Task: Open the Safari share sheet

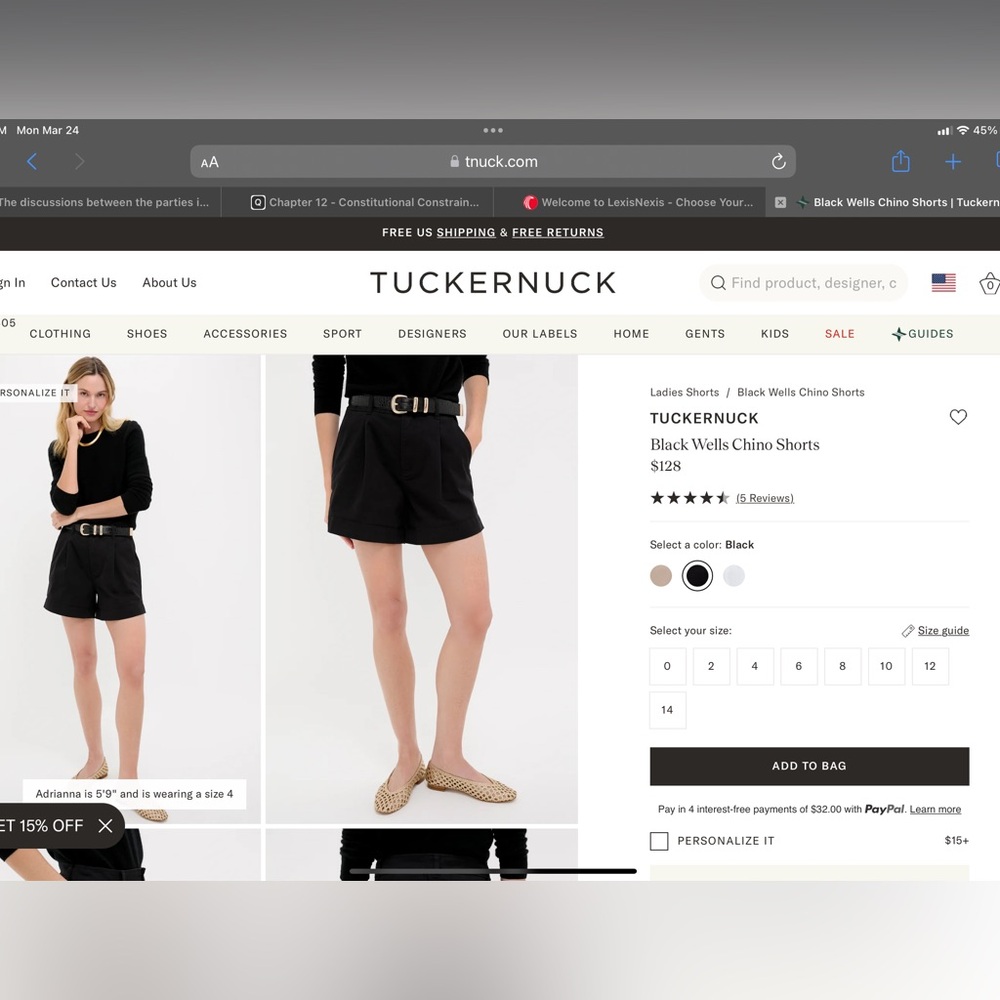Action: click(x=901, y=161)
